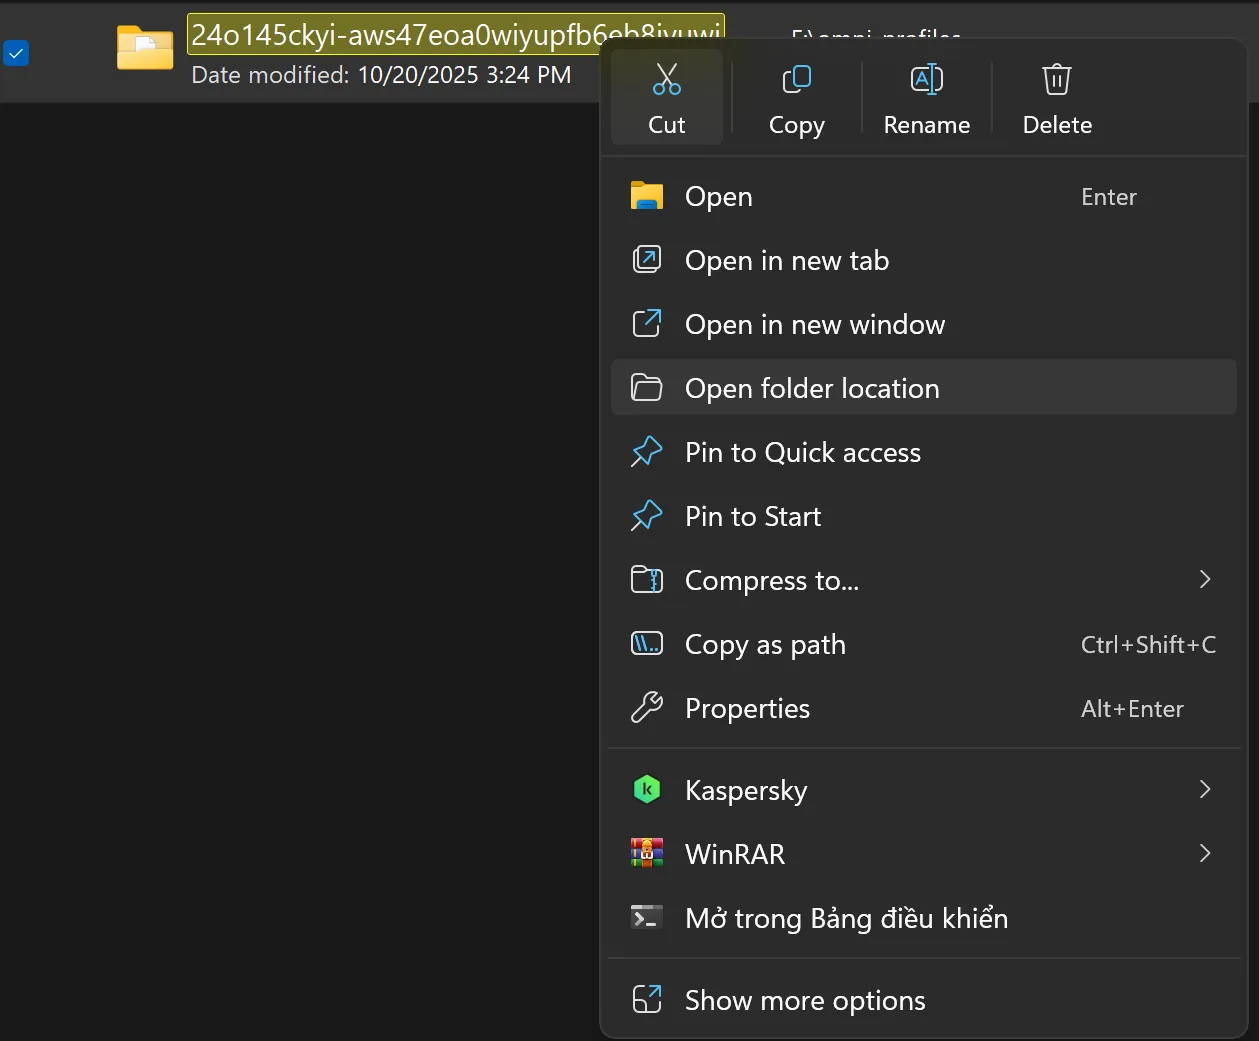Click the Rename icon
Viewport: 1259px width, 1041px height.
click(x=926, y=80)
